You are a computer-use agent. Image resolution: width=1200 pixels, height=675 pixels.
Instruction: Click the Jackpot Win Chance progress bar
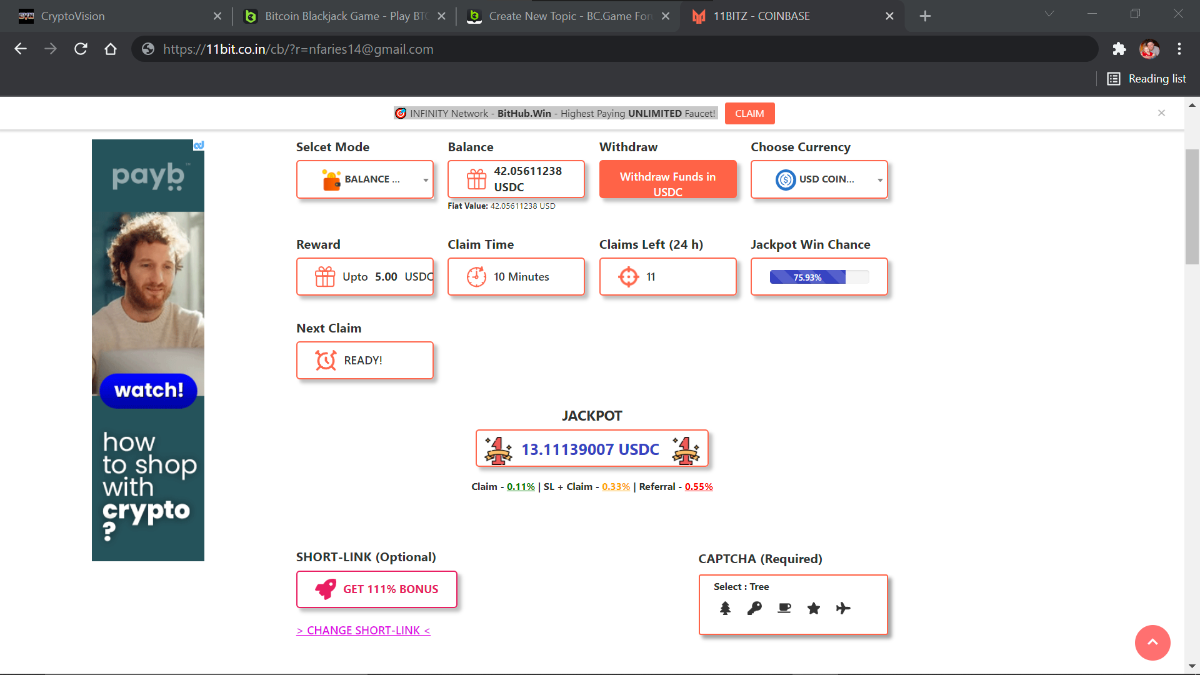819,277
